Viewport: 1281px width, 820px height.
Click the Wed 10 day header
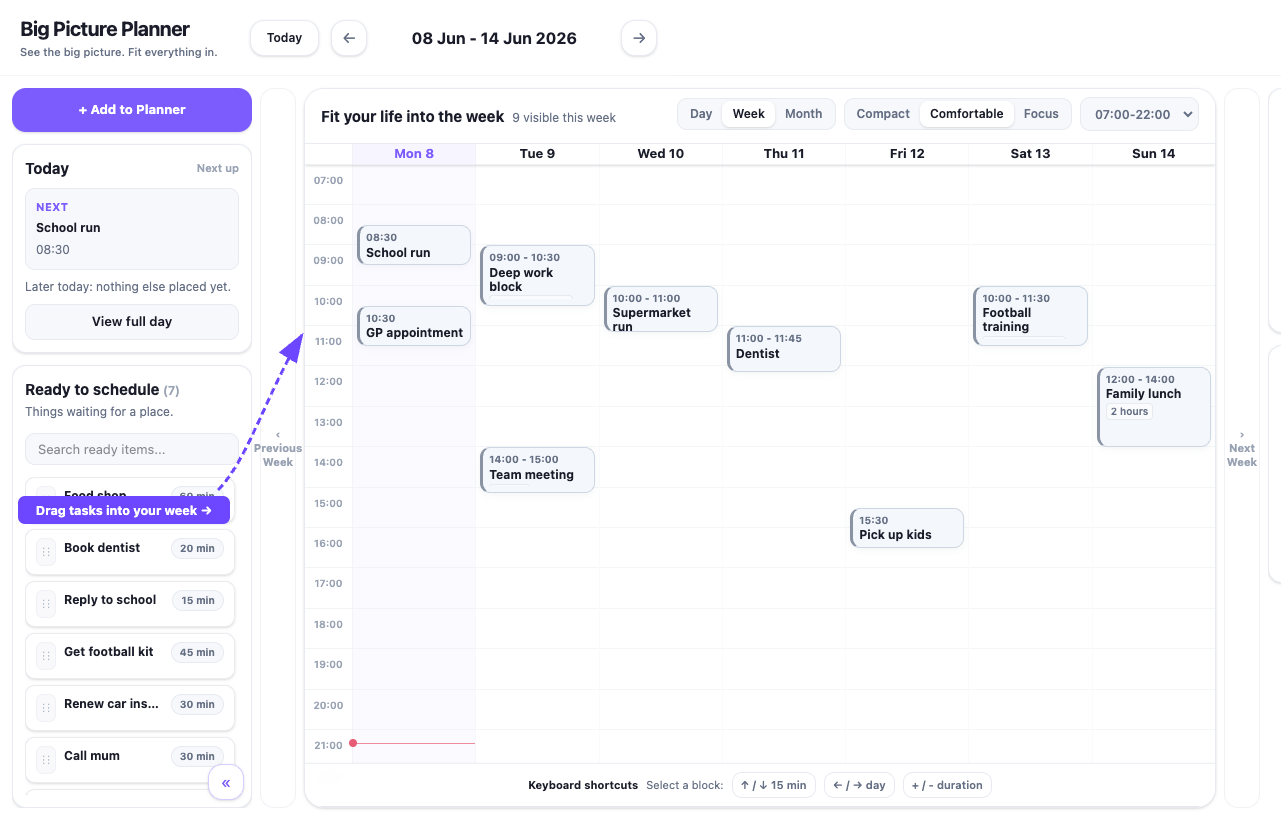point(661,154)
